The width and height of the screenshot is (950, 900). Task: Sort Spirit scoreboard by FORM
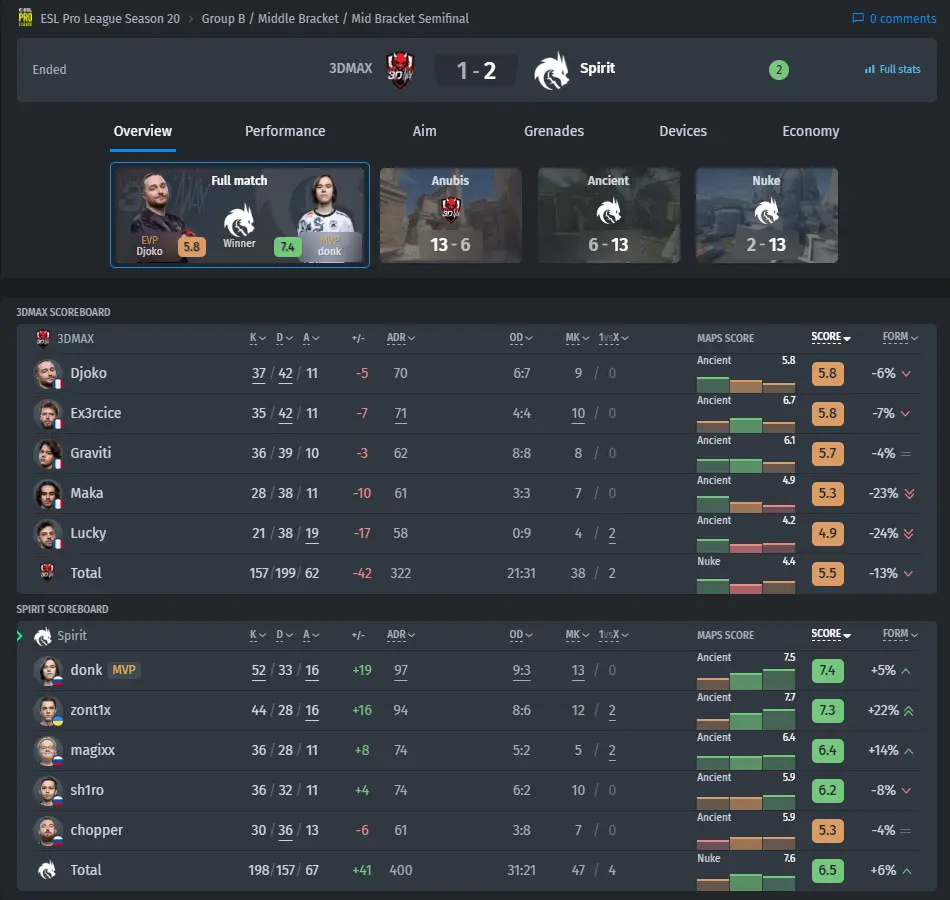(900, 634)
